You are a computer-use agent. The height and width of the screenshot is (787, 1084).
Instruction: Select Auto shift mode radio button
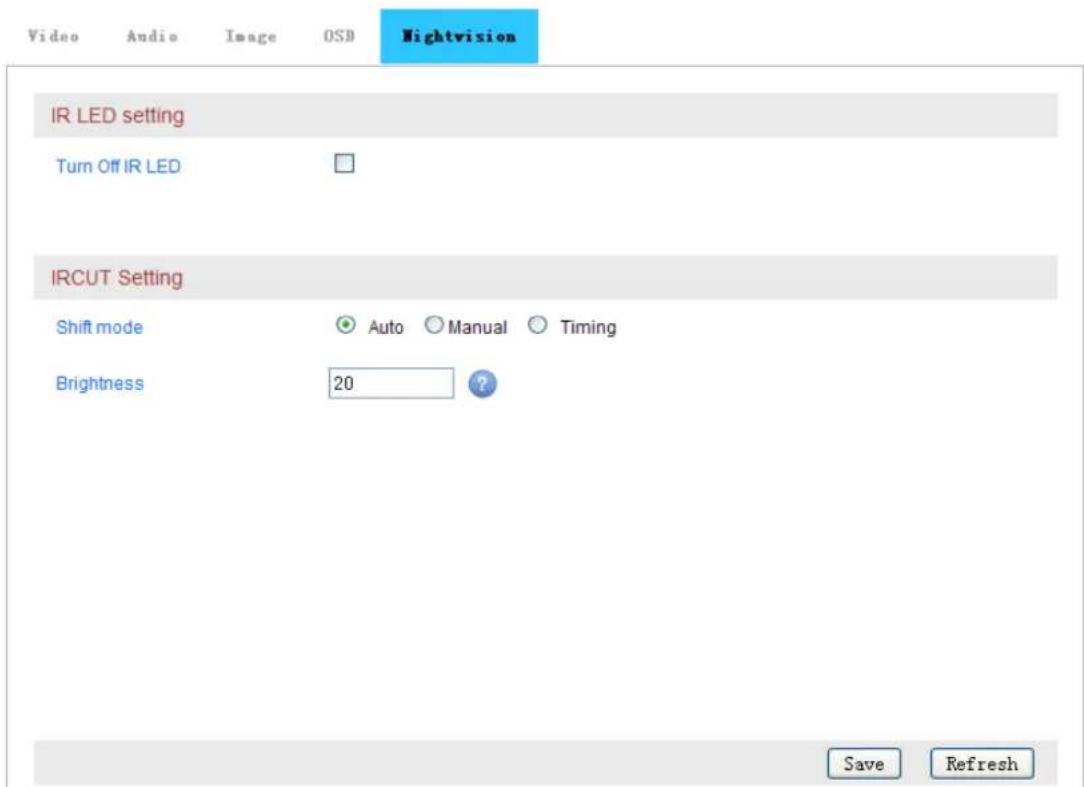pyautogui.click(x=345, y=325)
